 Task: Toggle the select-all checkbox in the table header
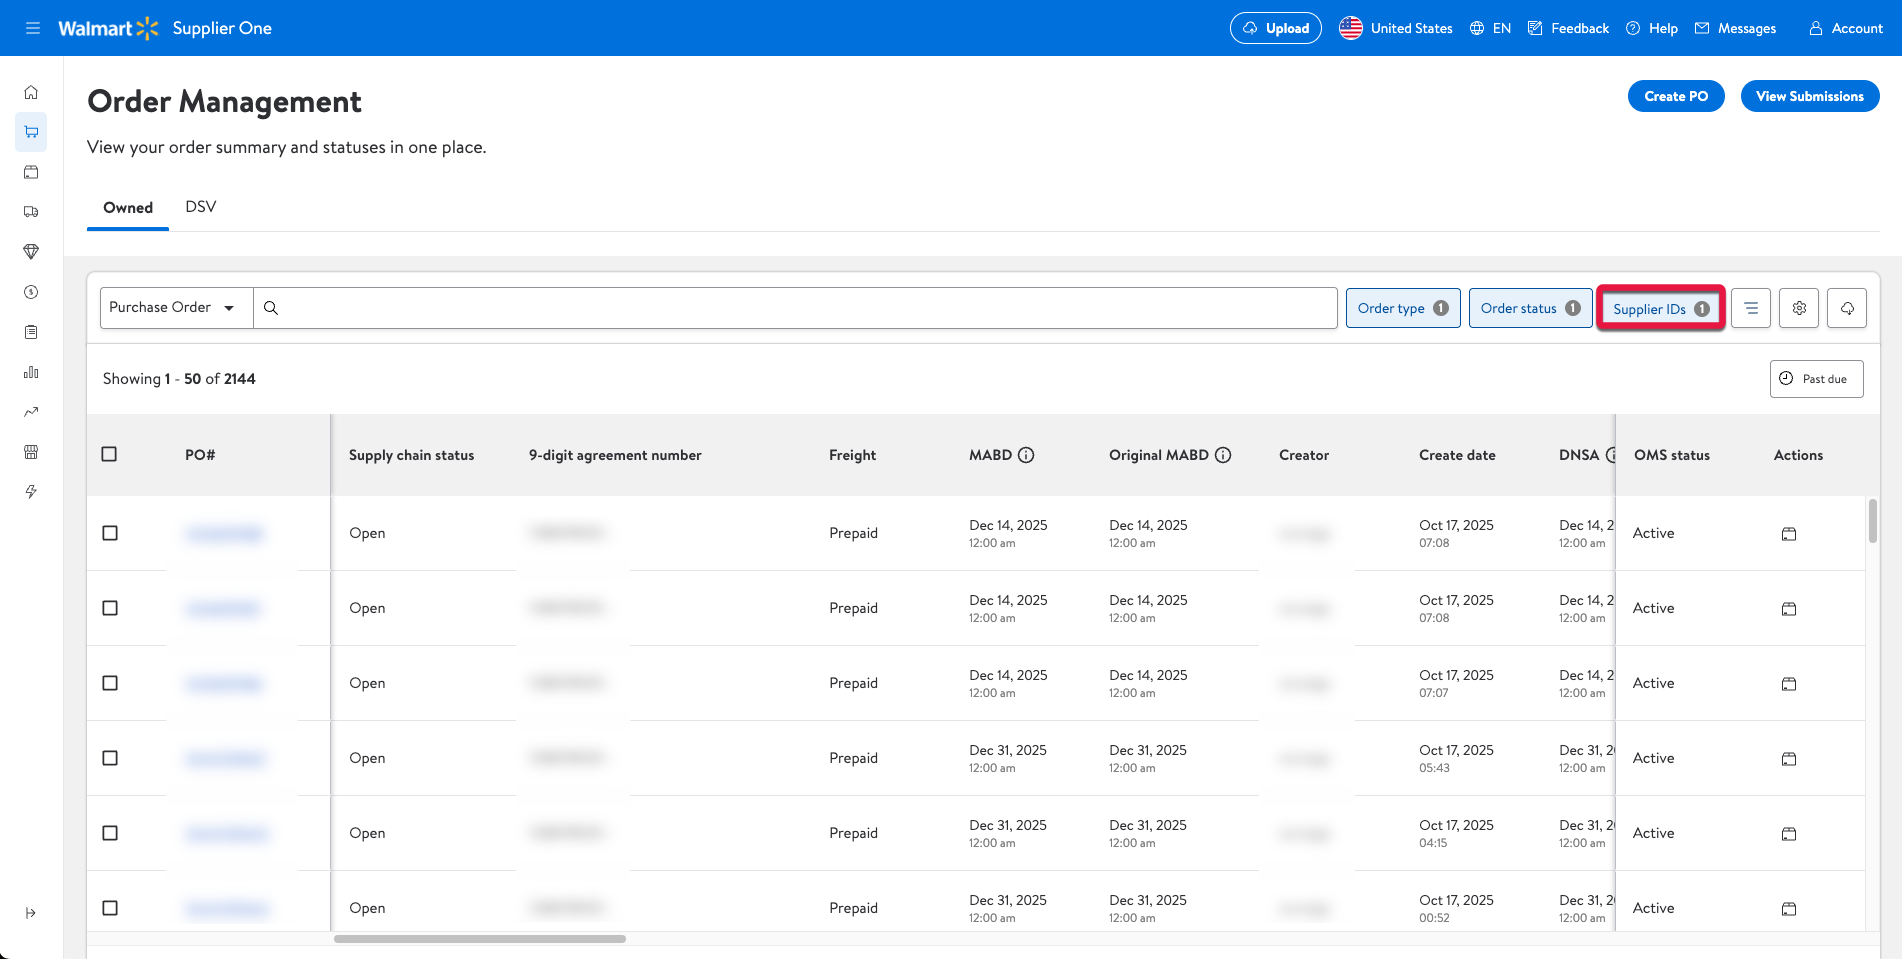click(x=110, y=454)
